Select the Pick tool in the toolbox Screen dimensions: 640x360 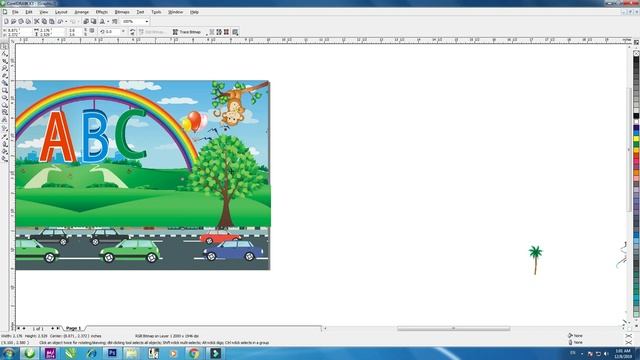[4, 47]
